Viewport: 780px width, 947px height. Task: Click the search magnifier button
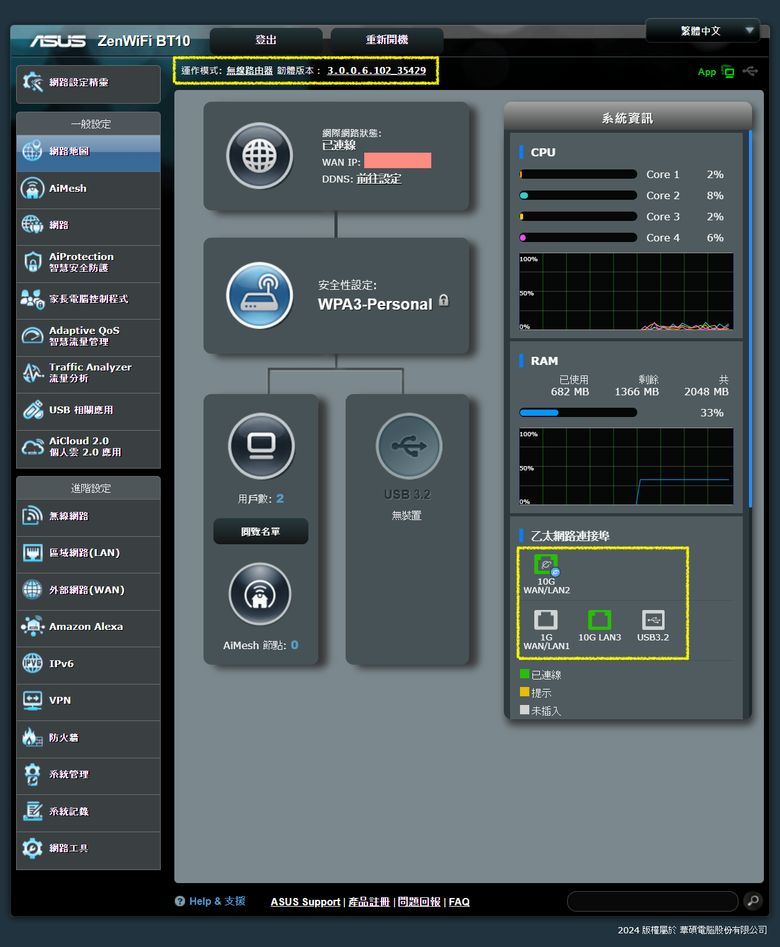click(x=753, y=901)
